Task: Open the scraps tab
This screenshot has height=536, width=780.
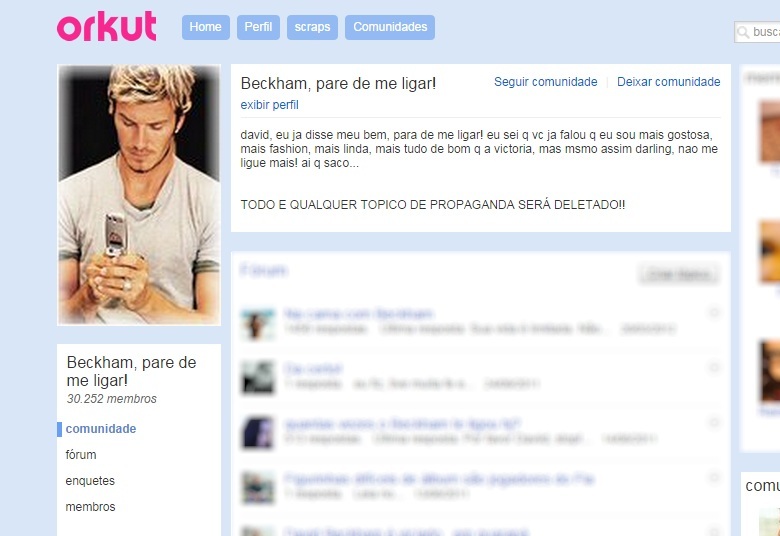Action: (x=312, y=27)
